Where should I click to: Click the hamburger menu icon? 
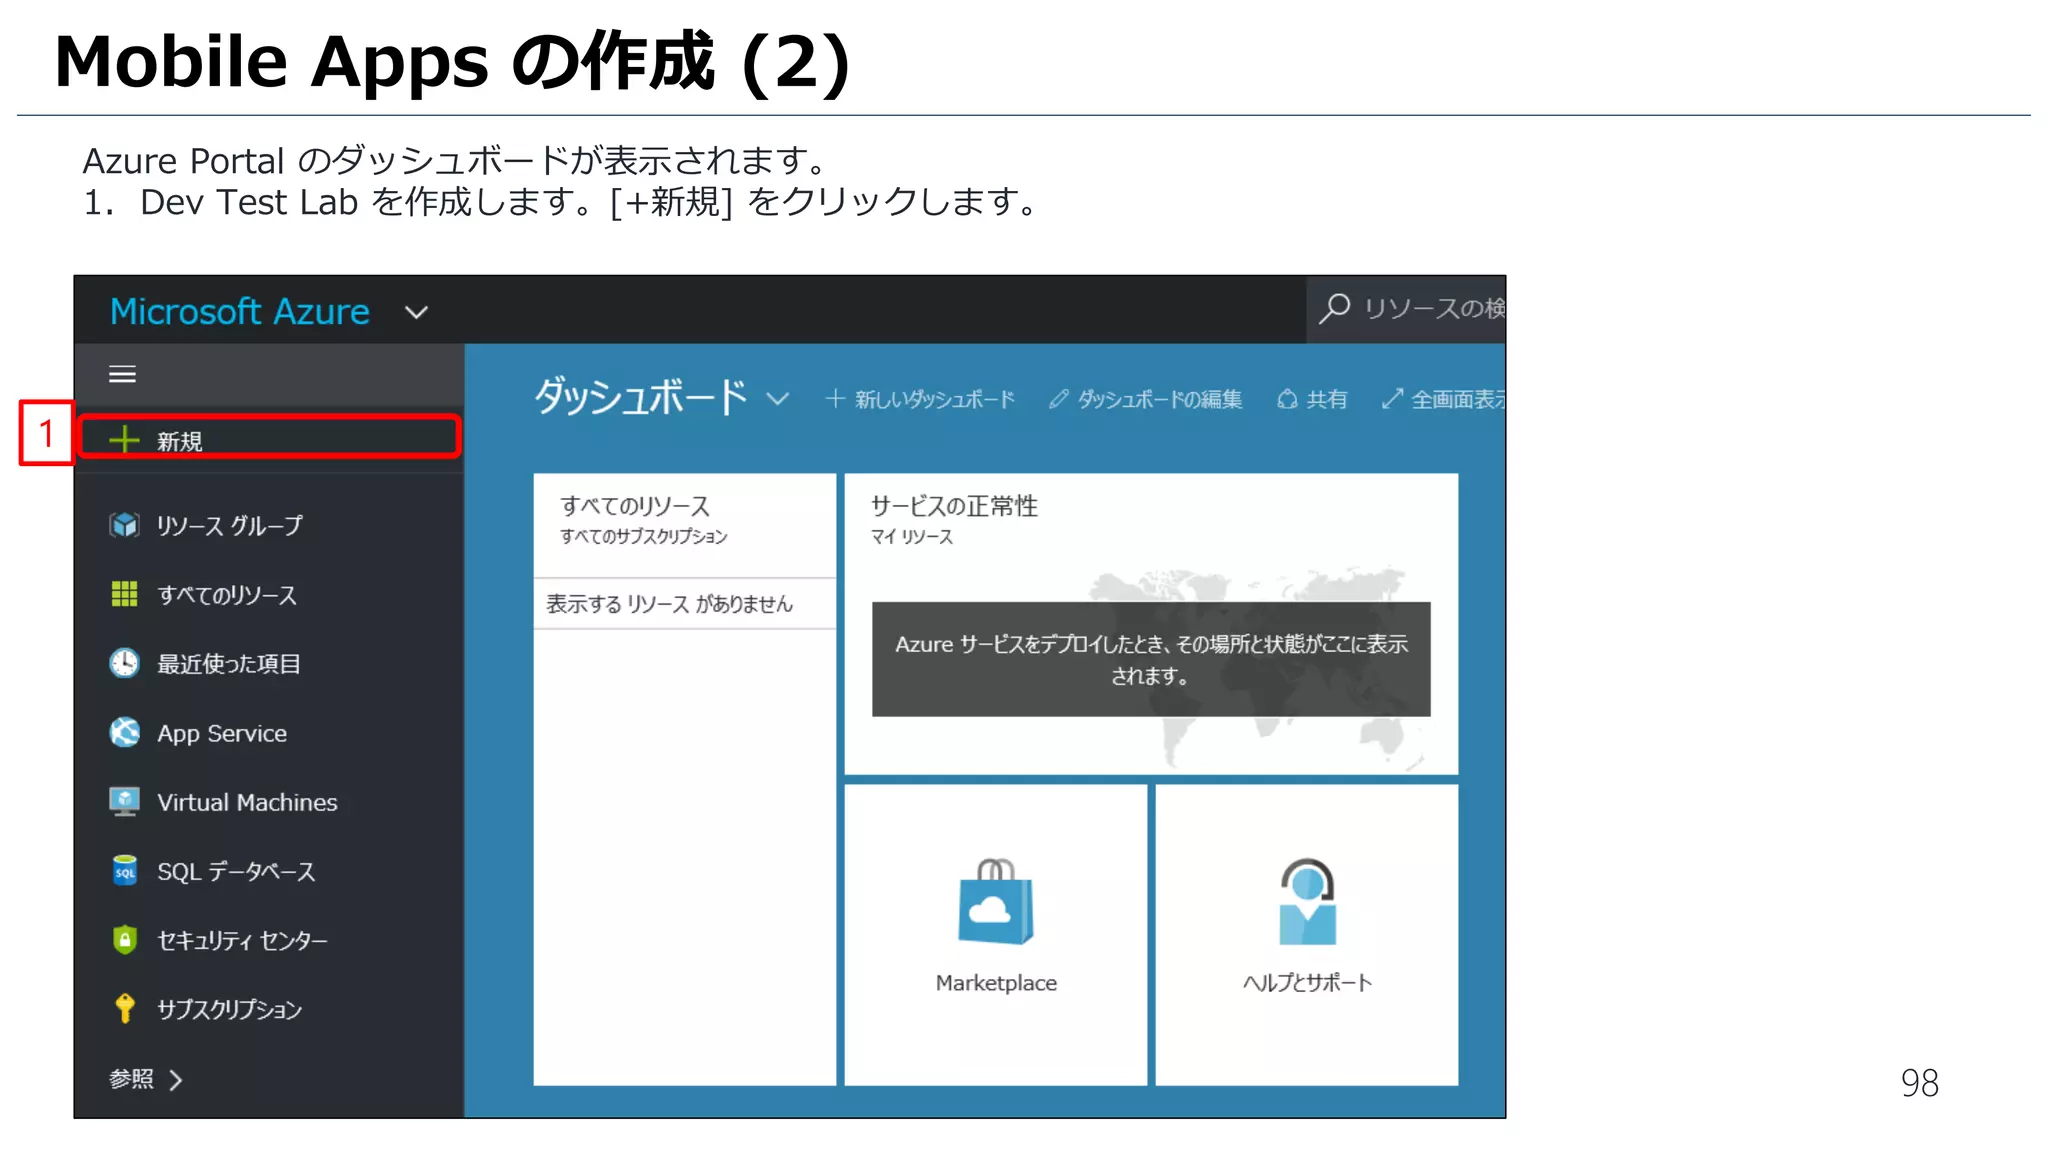tap(122, 374)
